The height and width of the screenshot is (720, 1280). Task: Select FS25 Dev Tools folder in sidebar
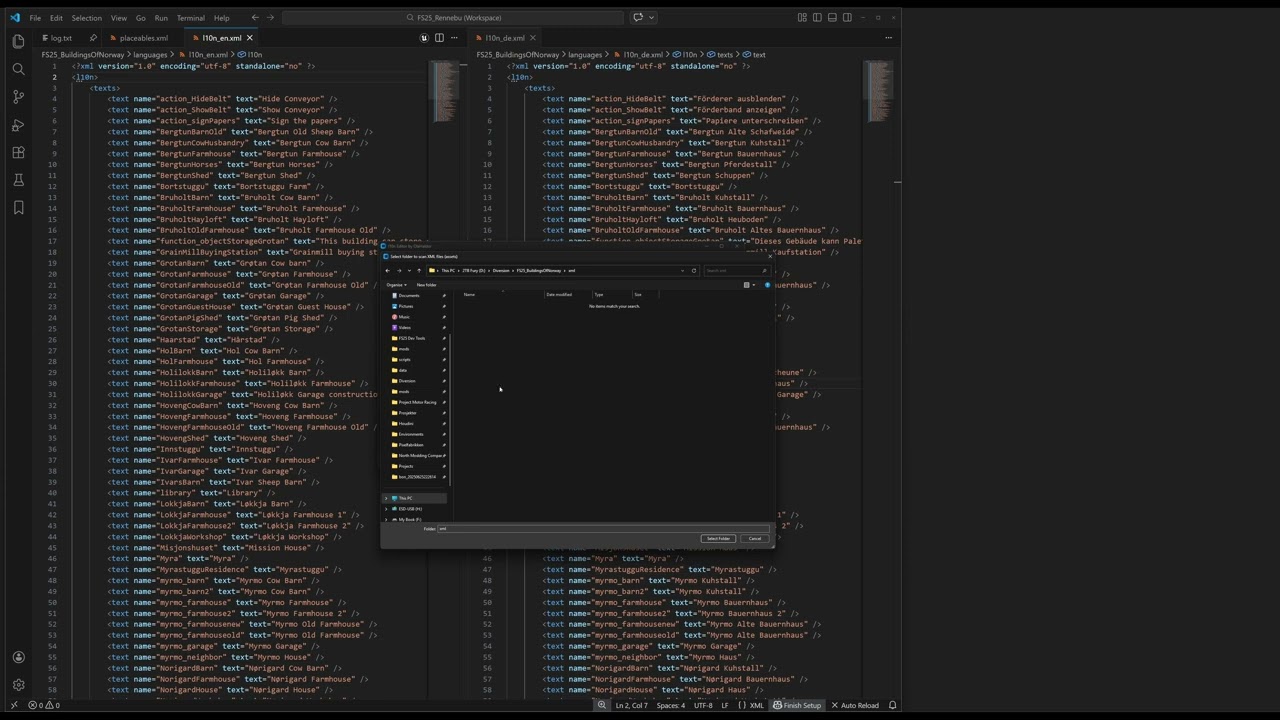(x=412, y=338)
